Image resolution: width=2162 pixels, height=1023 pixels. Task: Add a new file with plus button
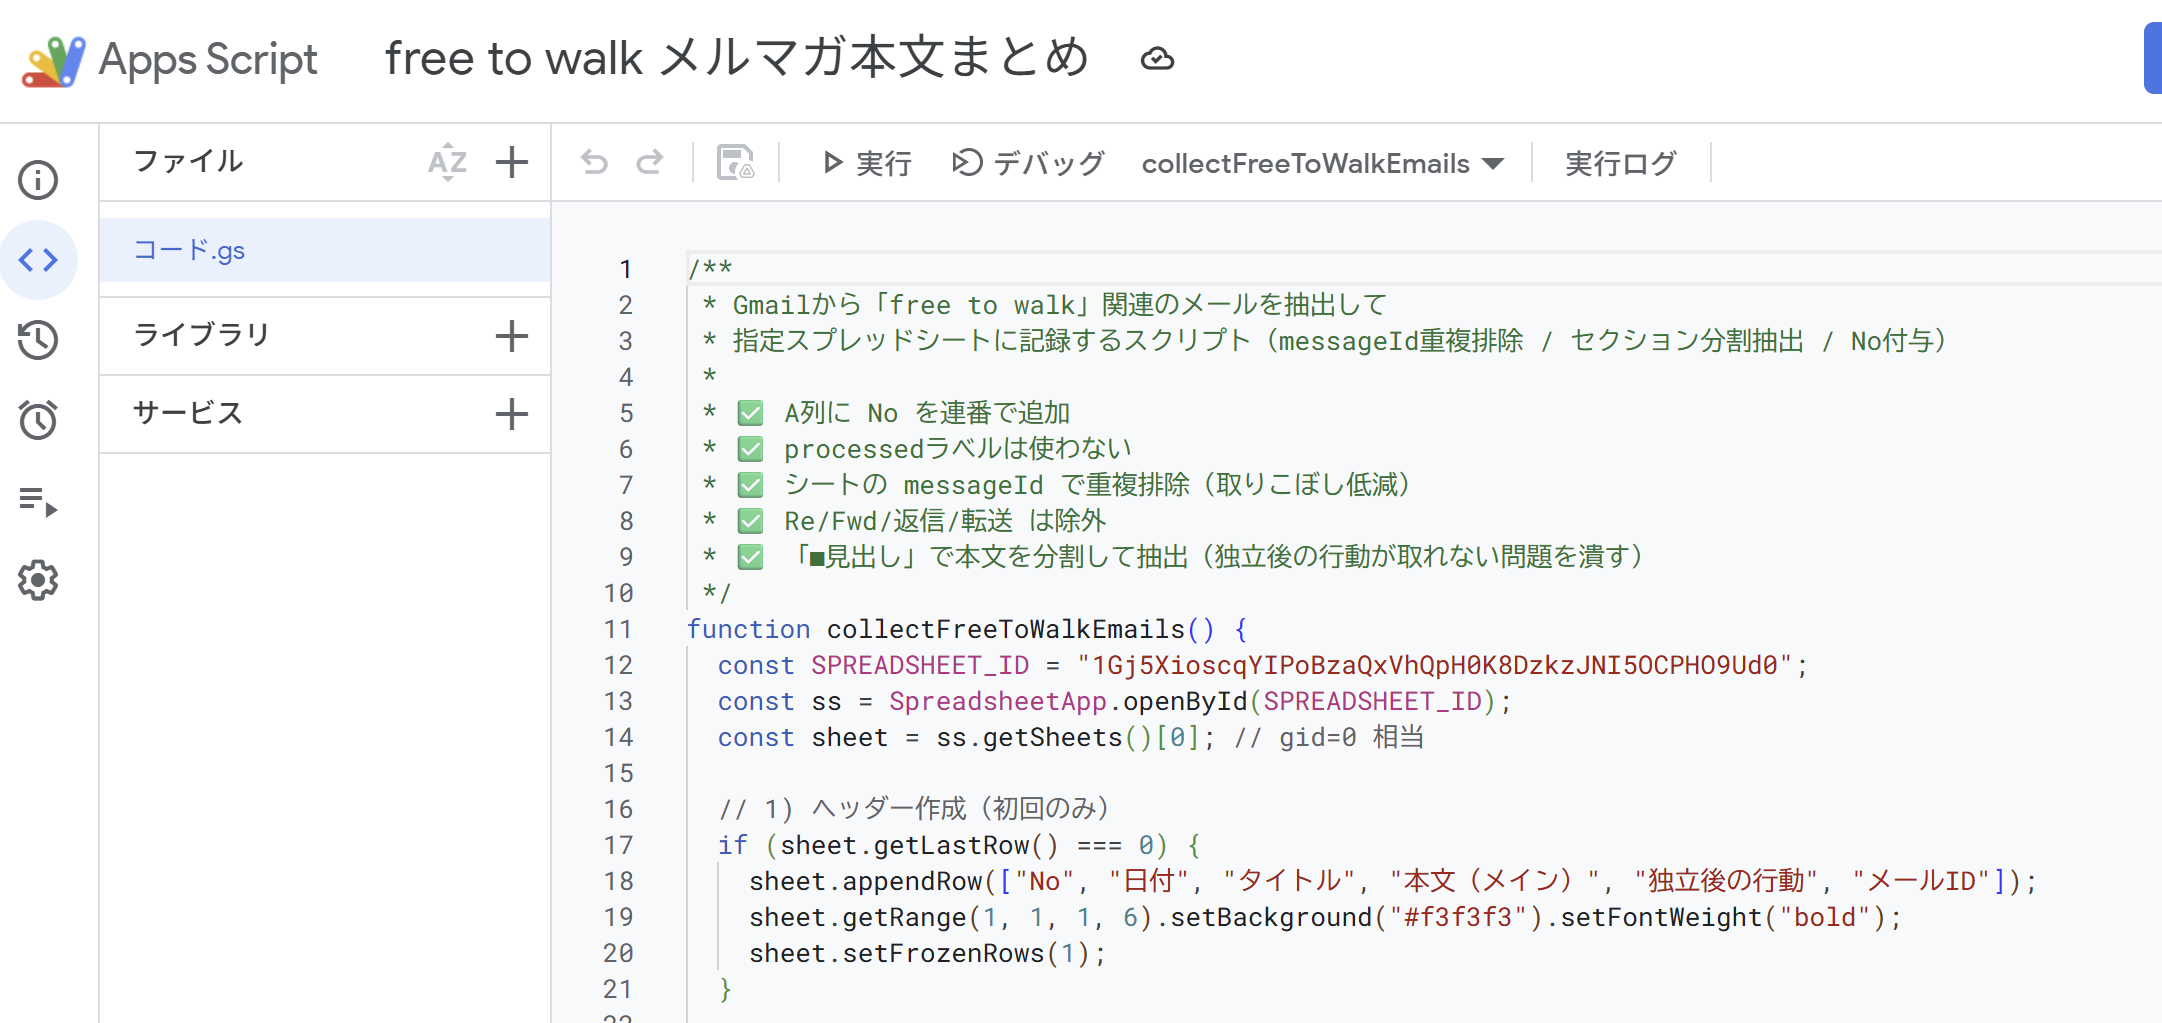(x=512, y=162)
